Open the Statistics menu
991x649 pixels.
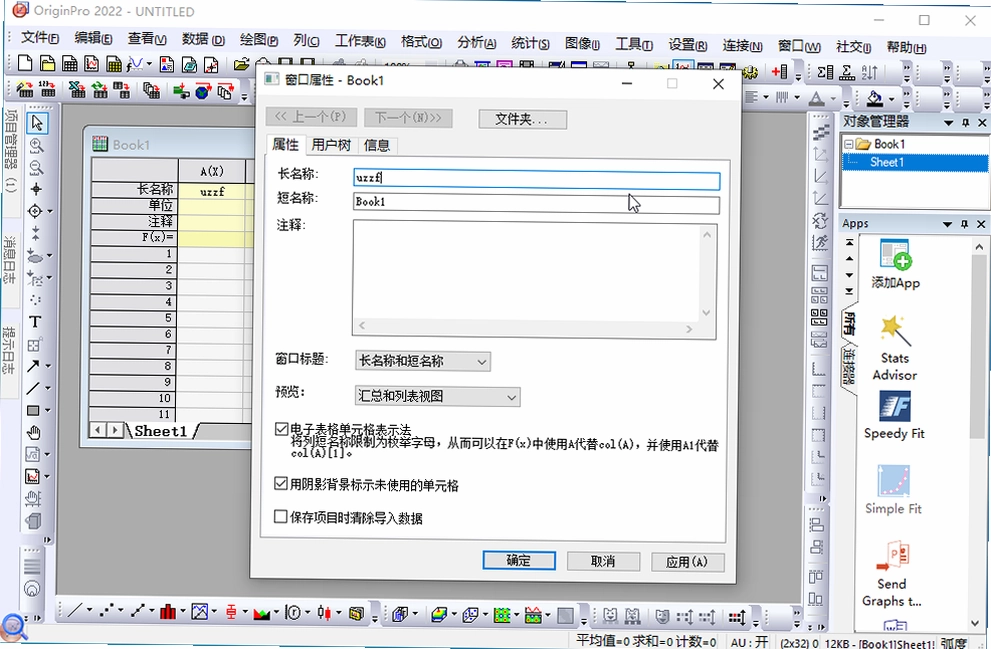tap(530, 43)
